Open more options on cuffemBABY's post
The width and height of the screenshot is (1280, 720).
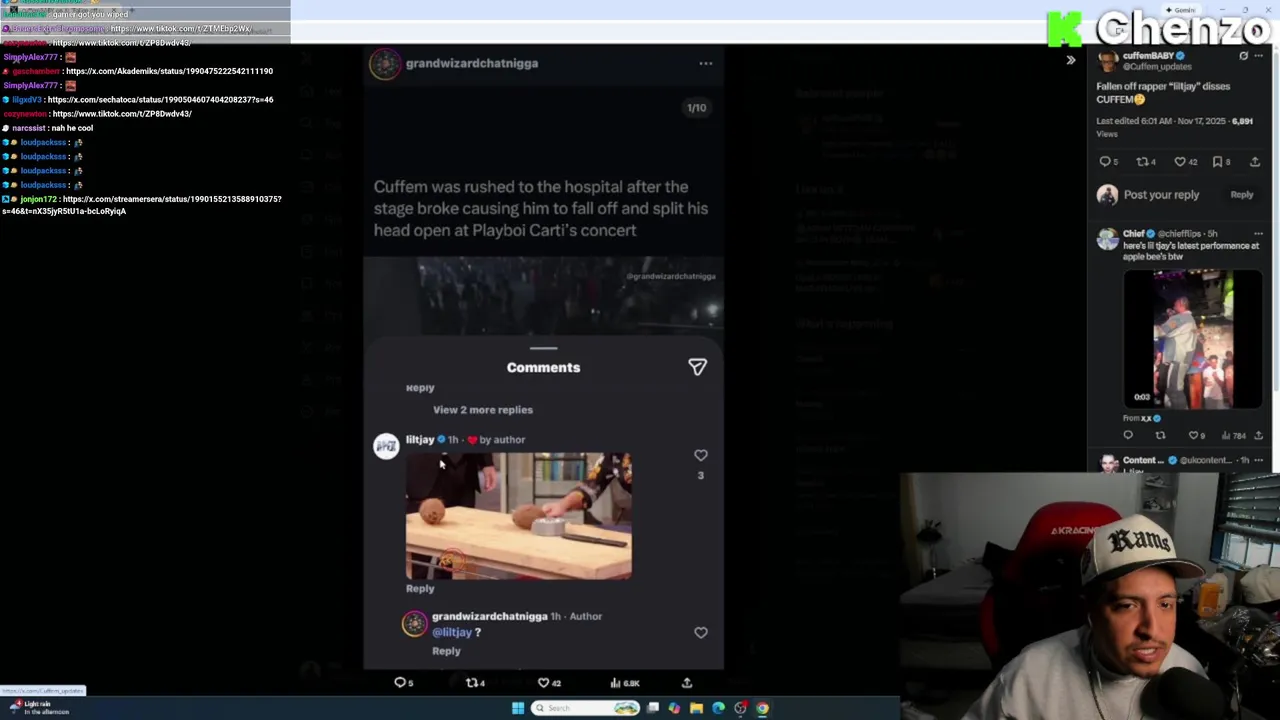[1259, 56]
